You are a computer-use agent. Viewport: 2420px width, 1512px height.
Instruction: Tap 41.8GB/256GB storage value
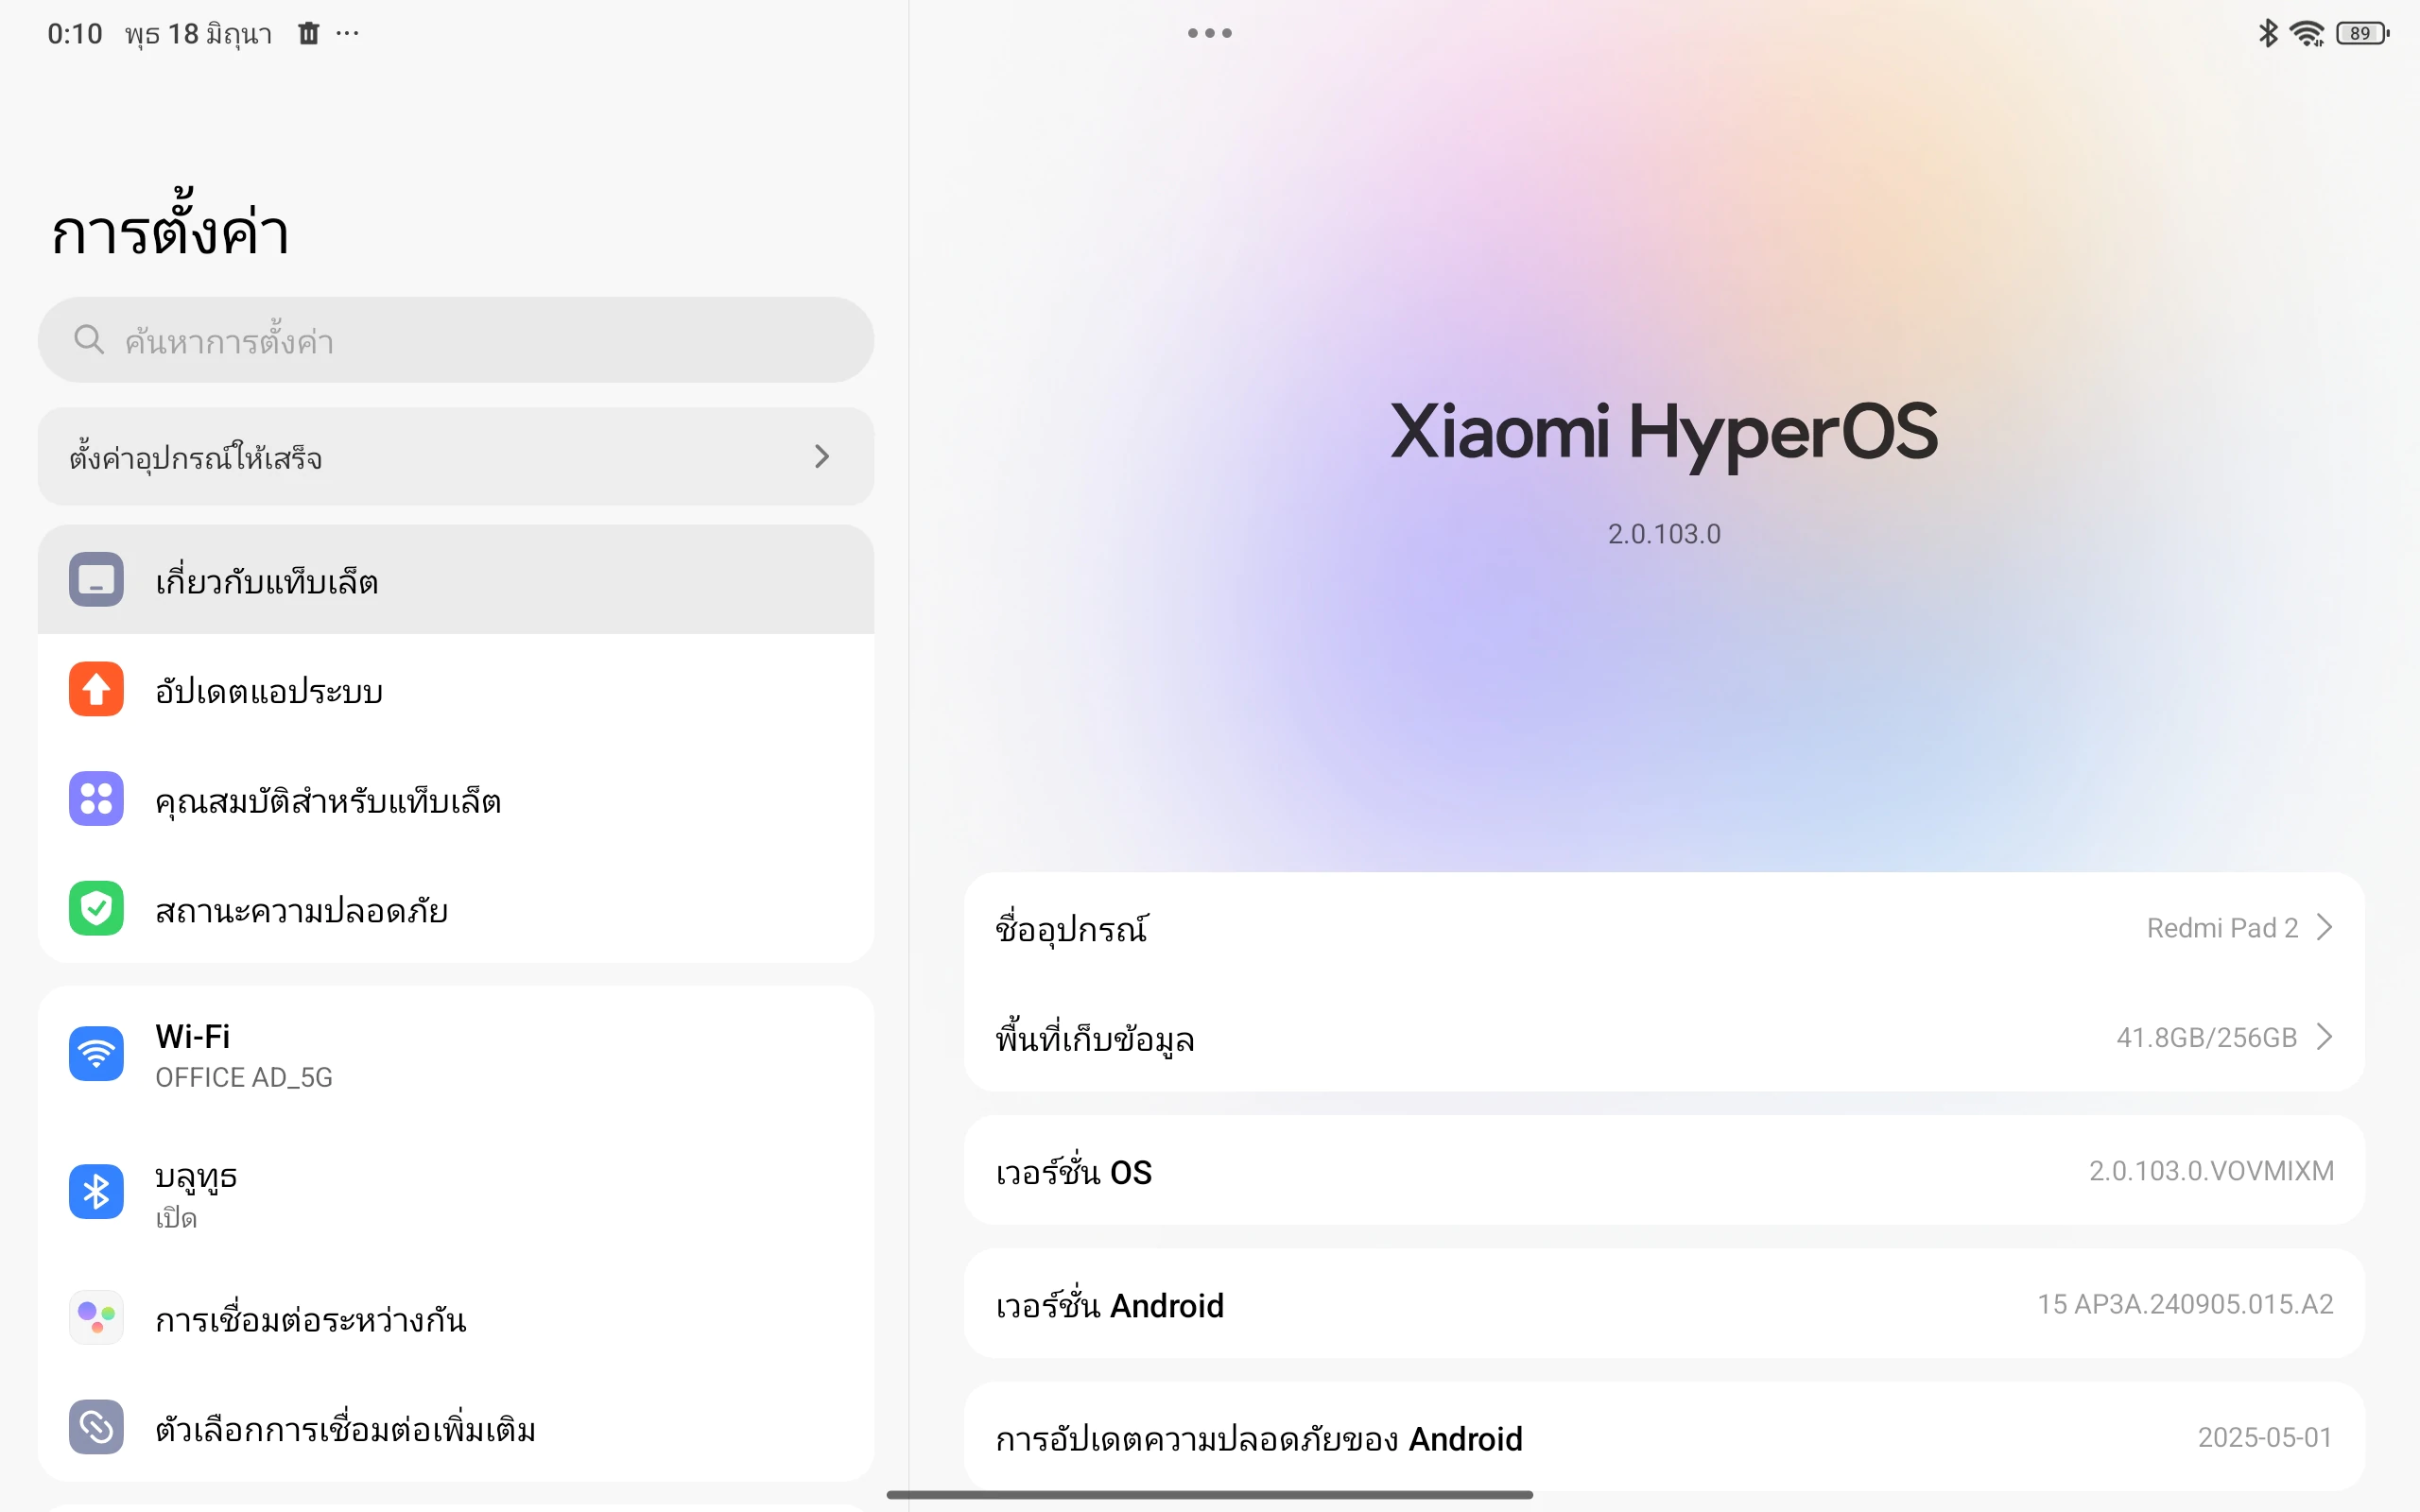(2206, 1038)
